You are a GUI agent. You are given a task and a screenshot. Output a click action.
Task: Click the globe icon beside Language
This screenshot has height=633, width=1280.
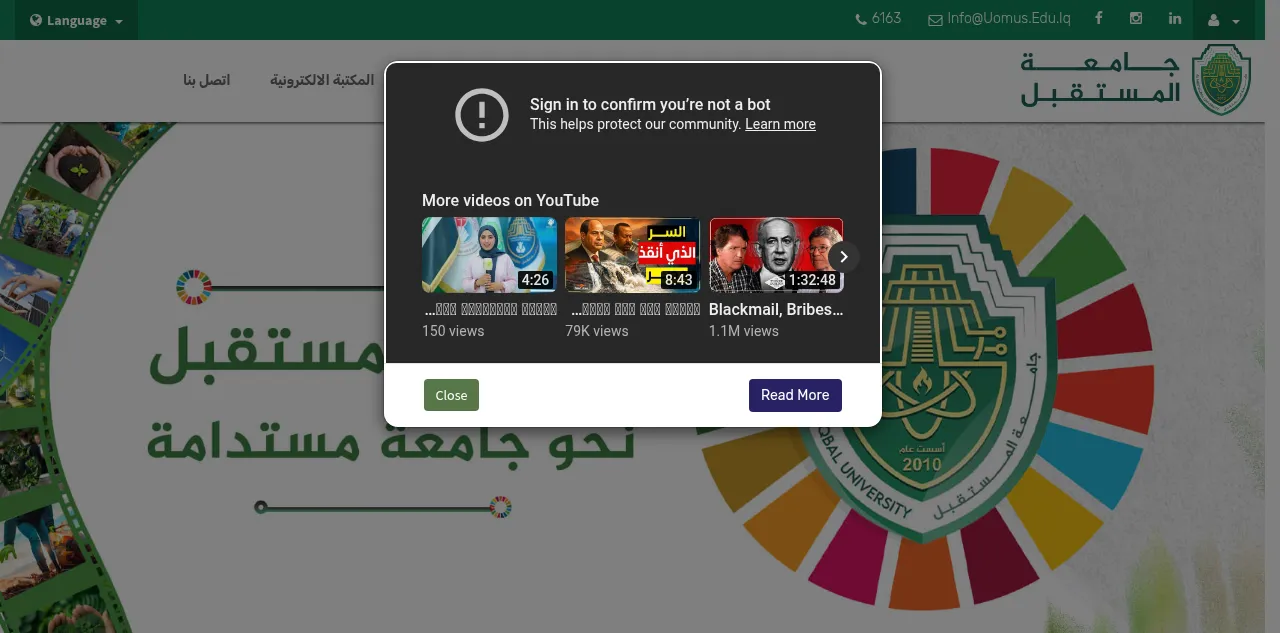[36, 20]
